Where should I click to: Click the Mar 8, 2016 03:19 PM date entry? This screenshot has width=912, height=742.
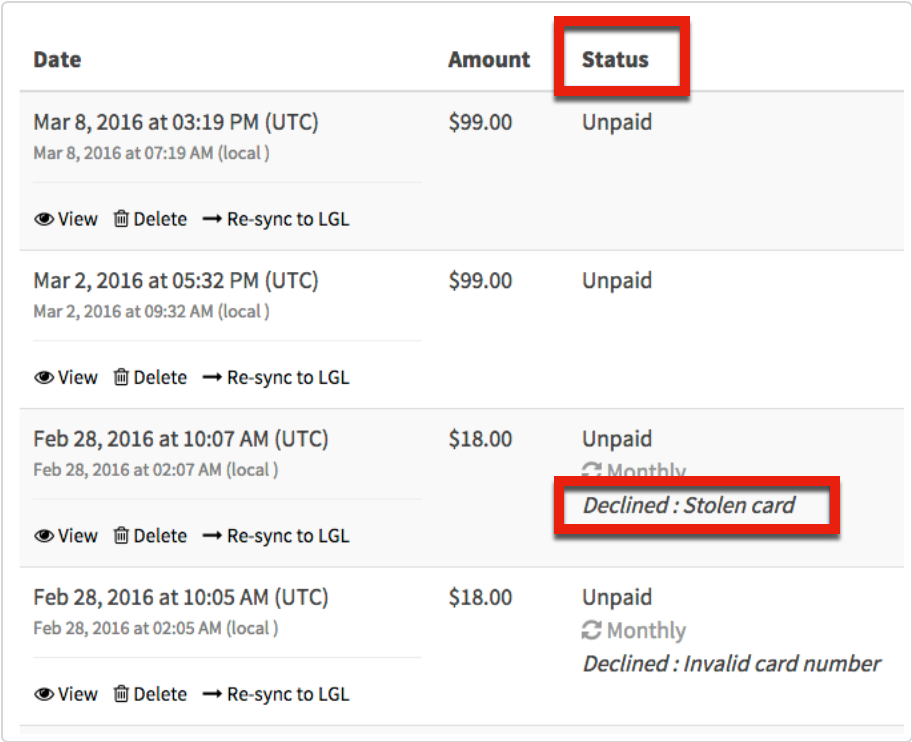176,122
